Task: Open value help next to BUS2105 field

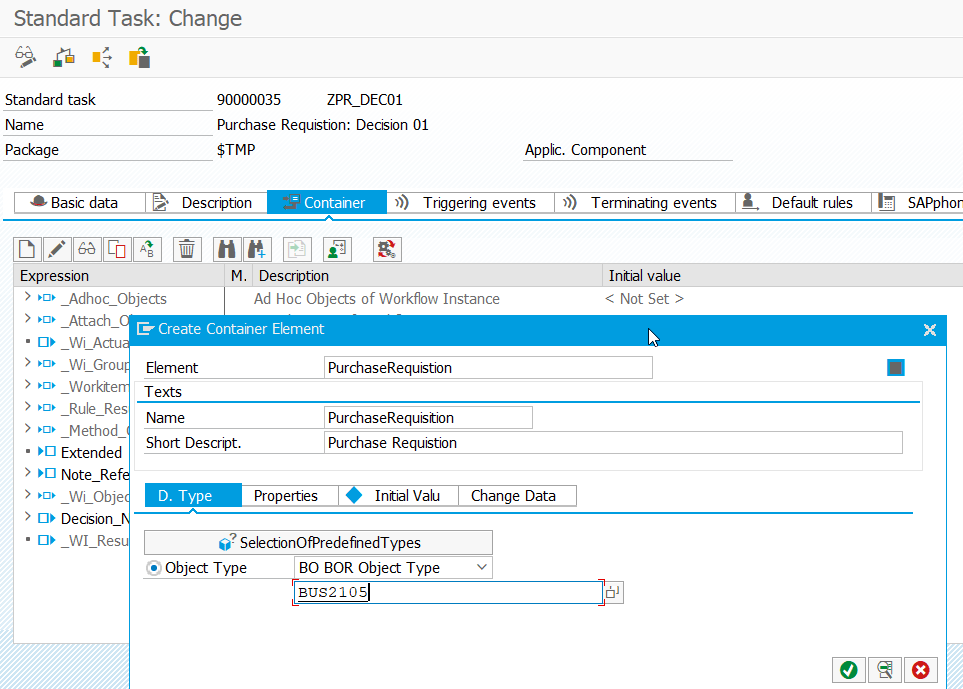Action: pos(611,592)
